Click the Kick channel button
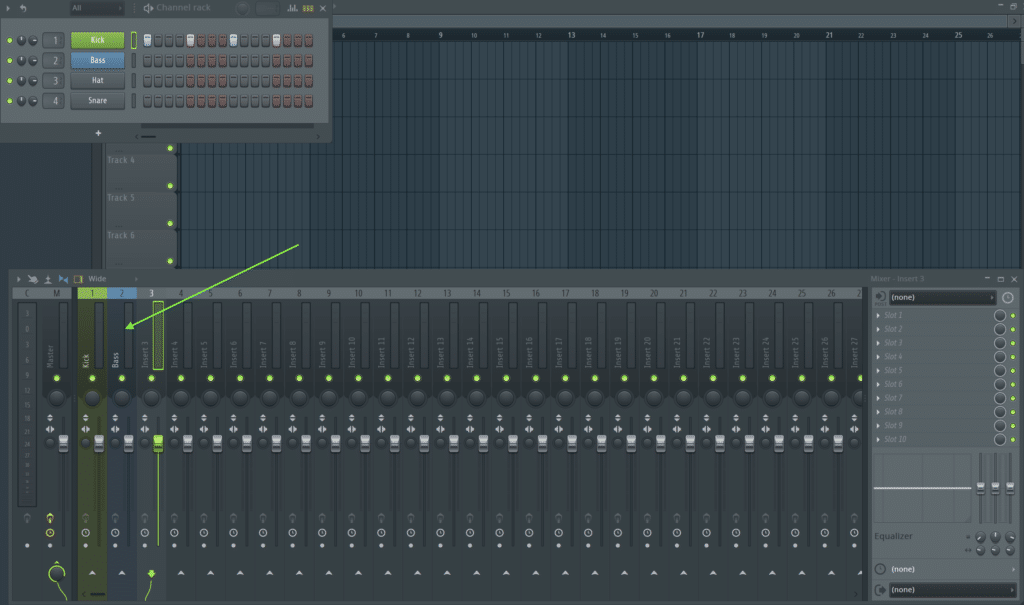Image resolution: width=1024 pixels, height=605 pixels. tap(97, 41)
